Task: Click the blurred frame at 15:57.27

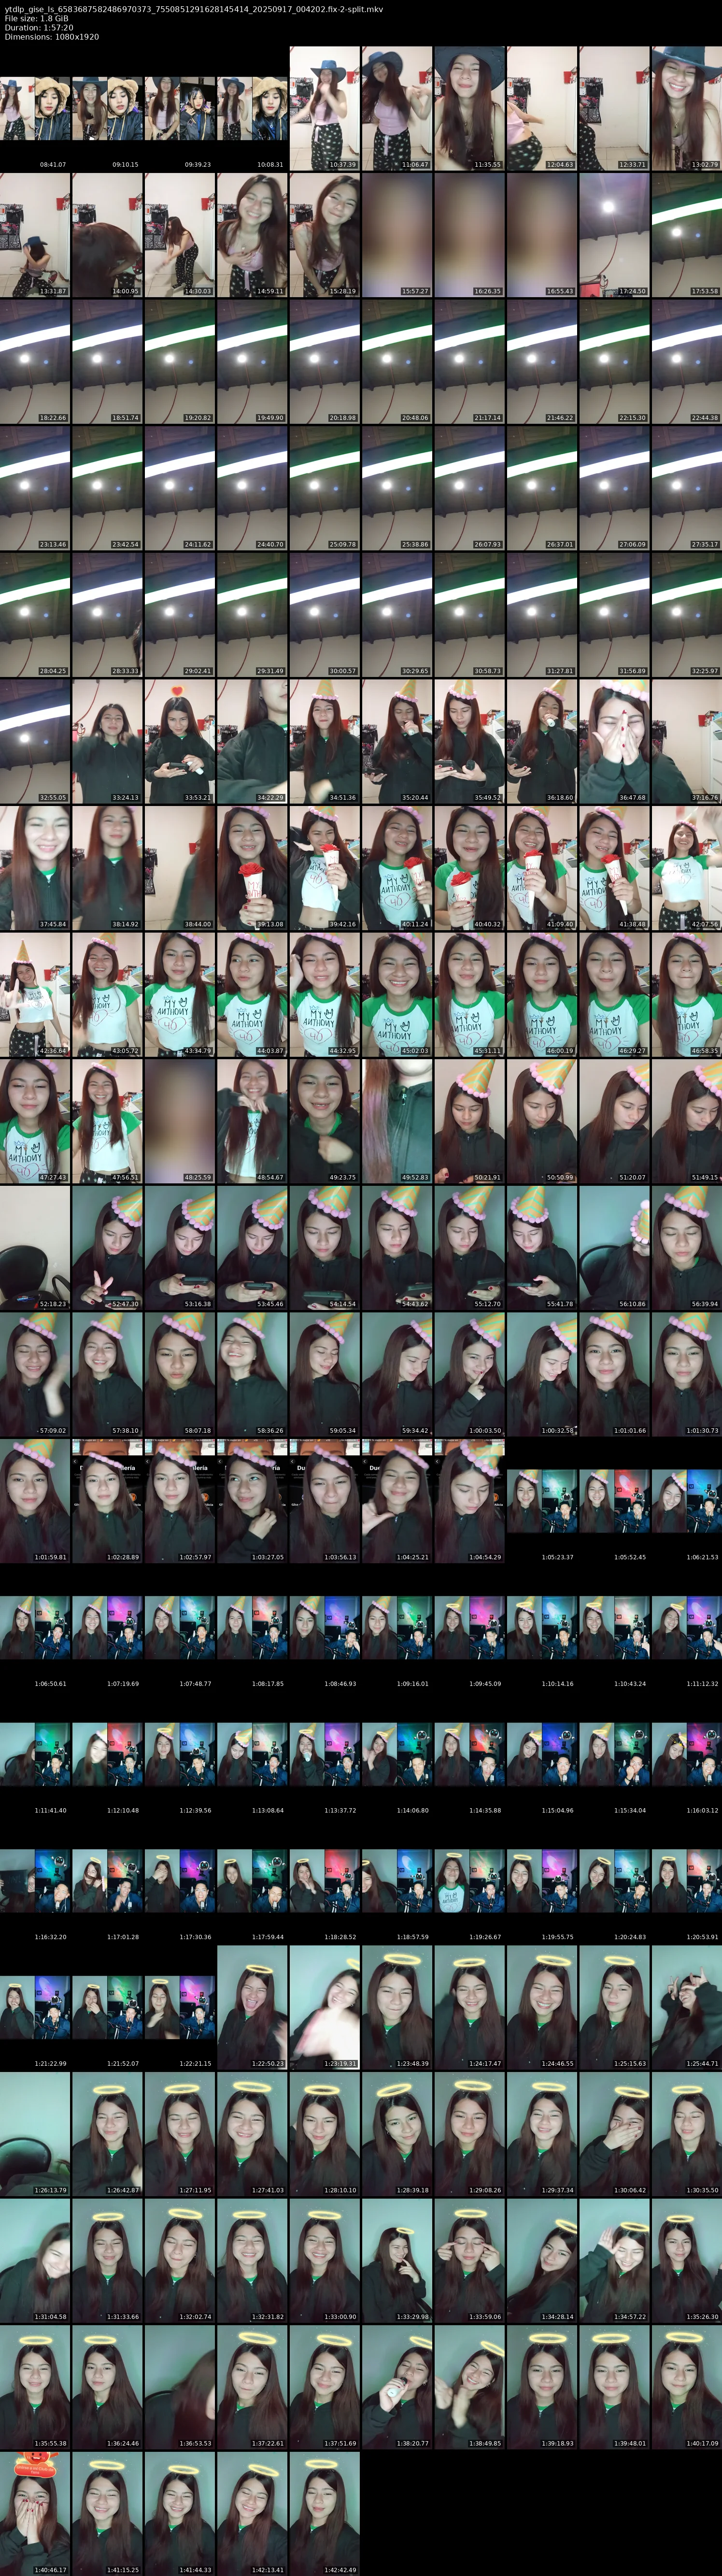Action: (x=397, y=235)
